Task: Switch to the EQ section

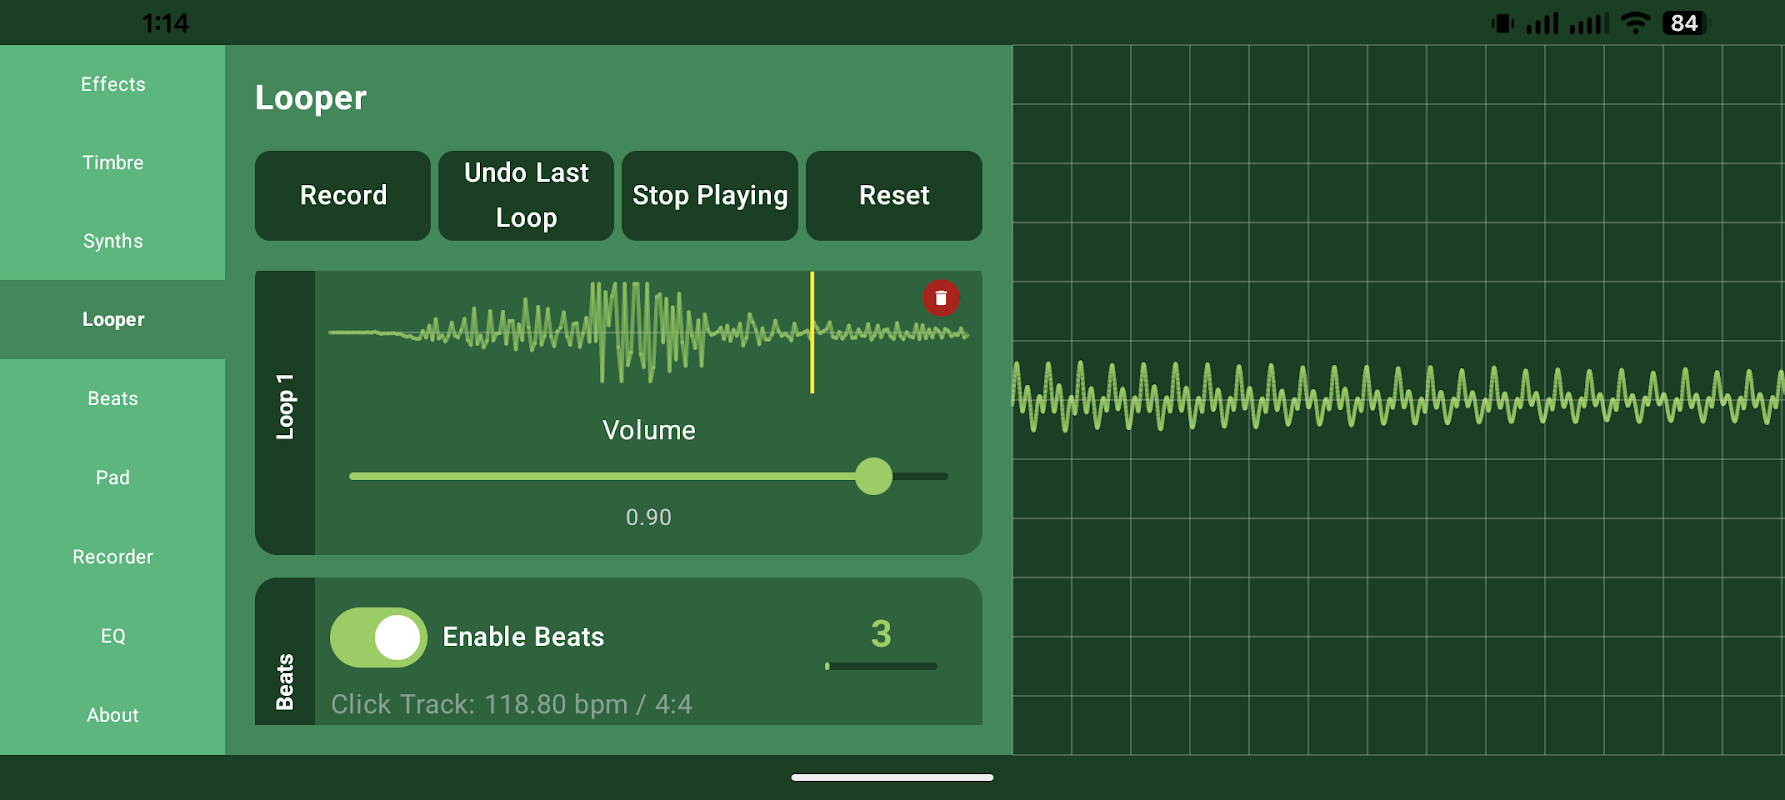Action: tap(113, 636)
